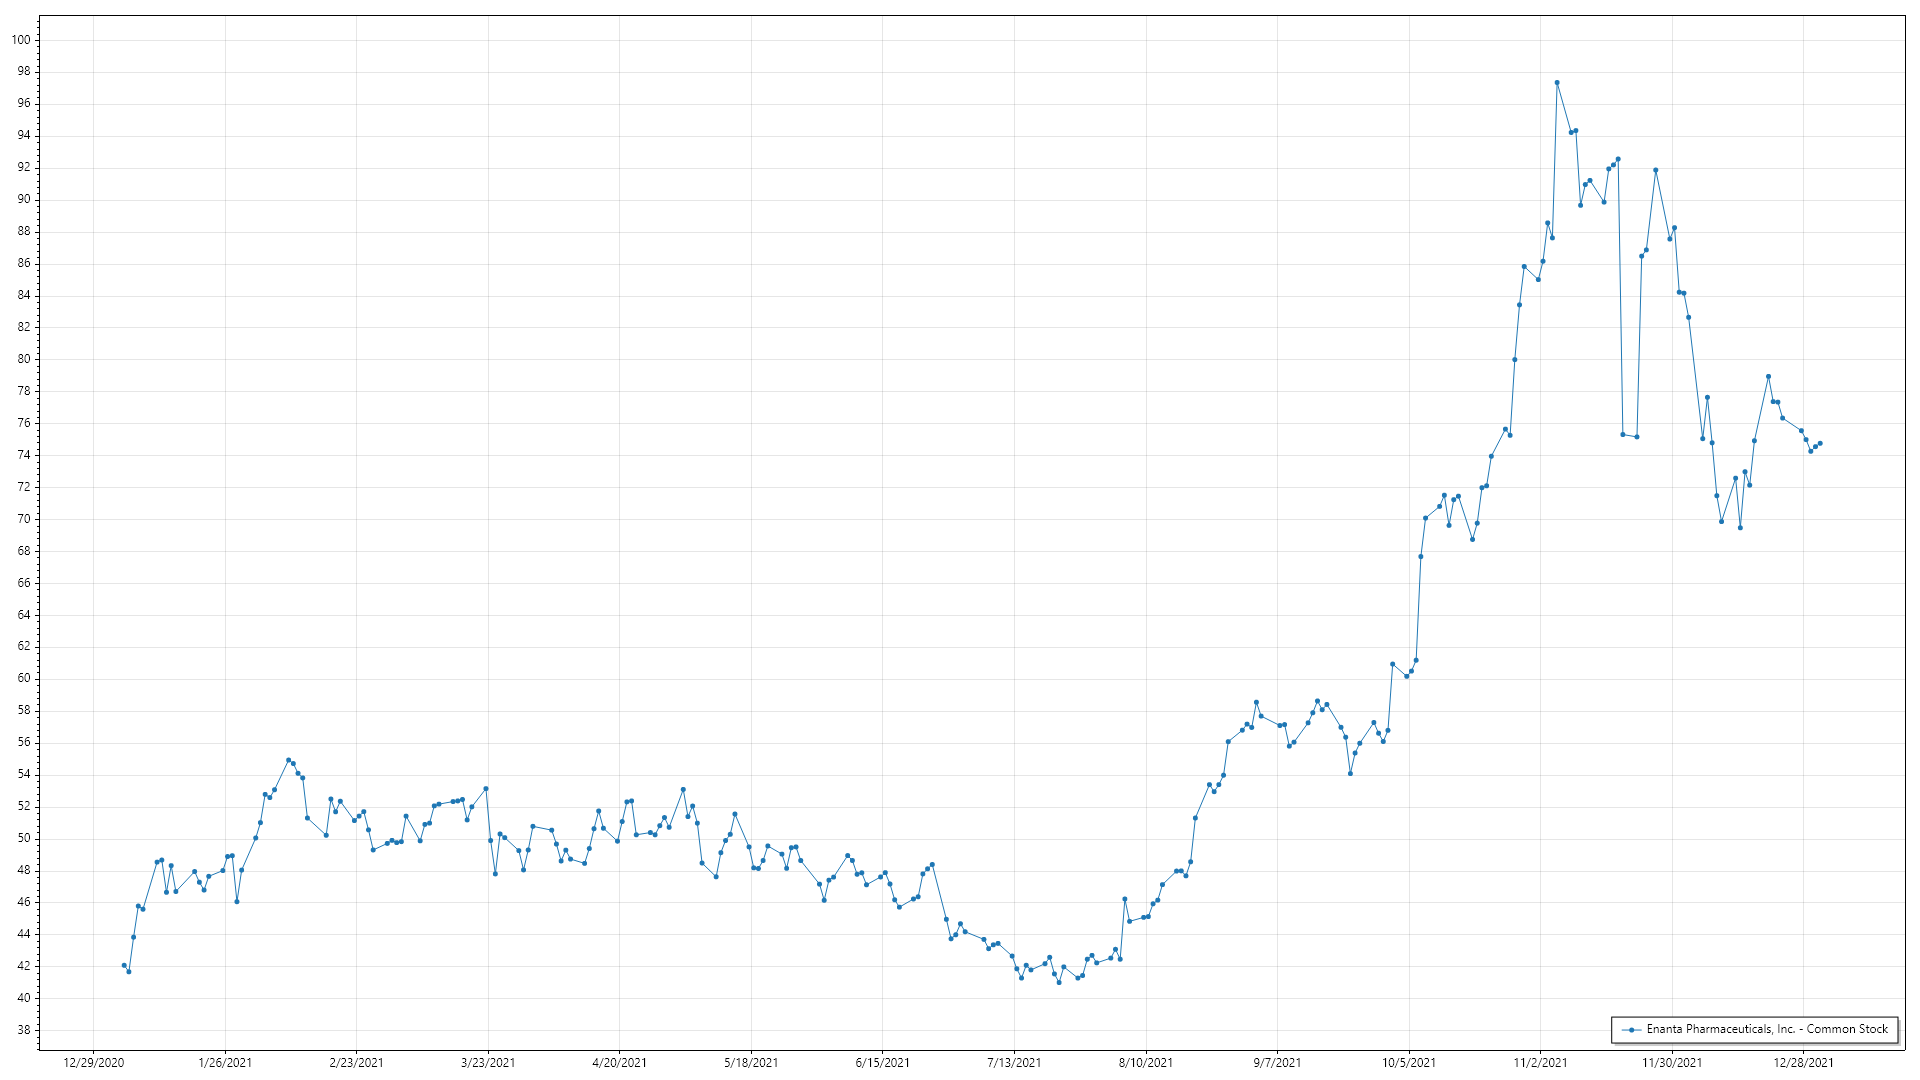The image size is (1920, 1080).
Task: Click the Enanta Pharmaceuticals legend label
Action: click(x=1767, y=1029)
